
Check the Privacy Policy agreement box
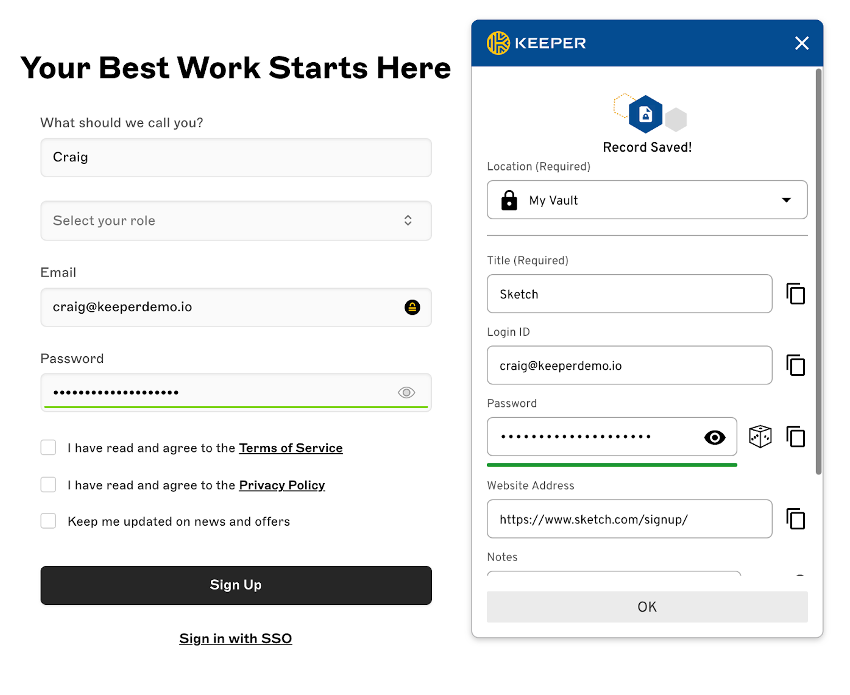pos(48,485)
